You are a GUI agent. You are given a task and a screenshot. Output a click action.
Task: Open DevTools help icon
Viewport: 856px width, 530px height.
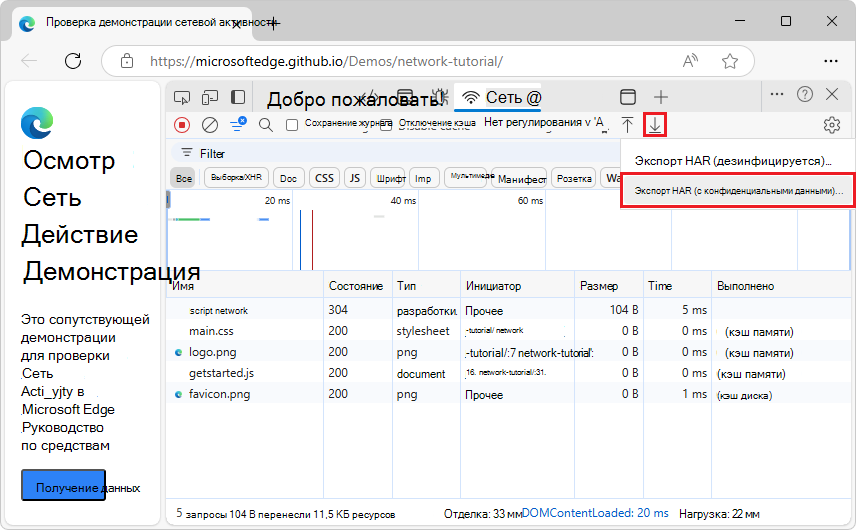click(805, 94)
